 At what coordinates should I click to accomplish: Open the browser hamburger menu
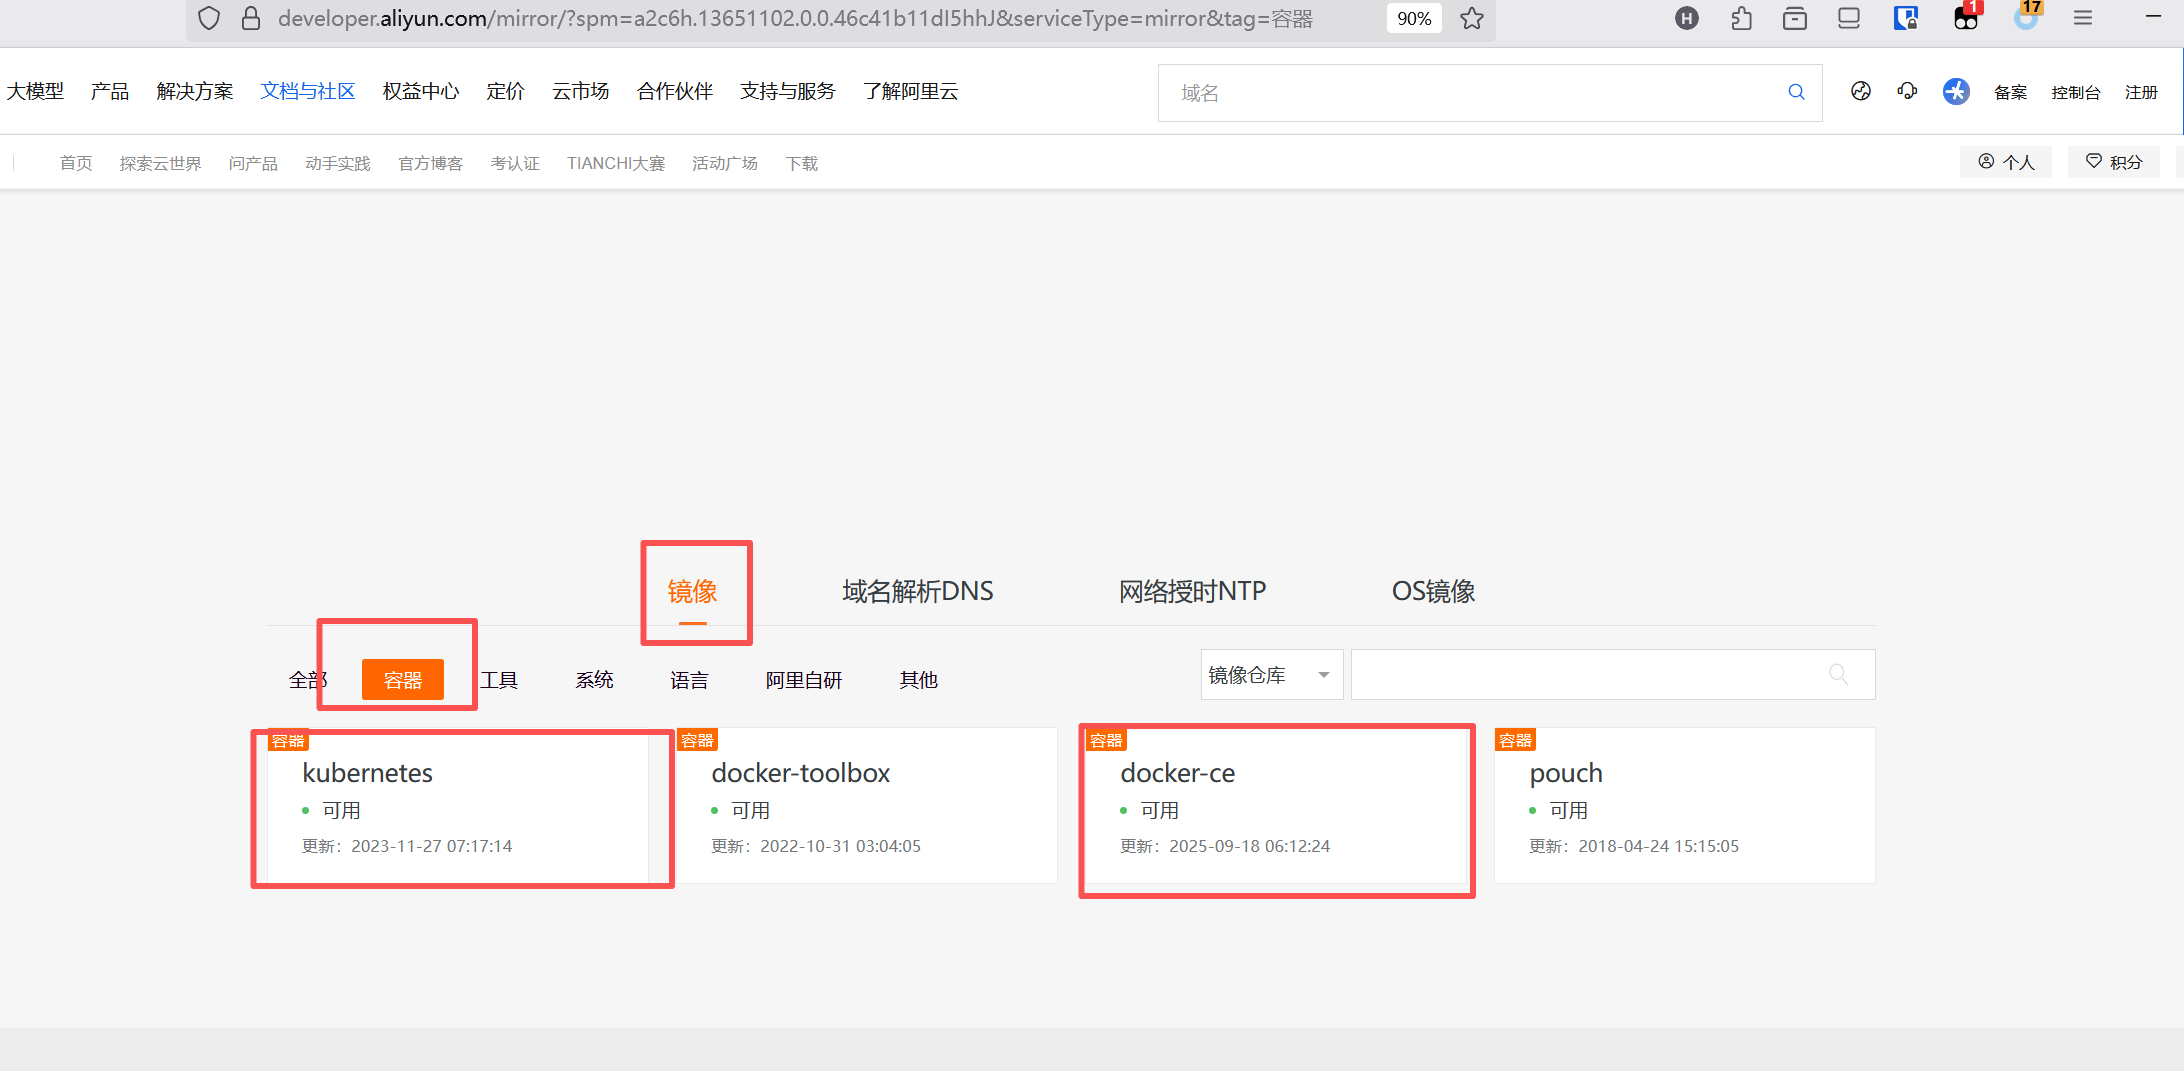tap(2083, 18)
